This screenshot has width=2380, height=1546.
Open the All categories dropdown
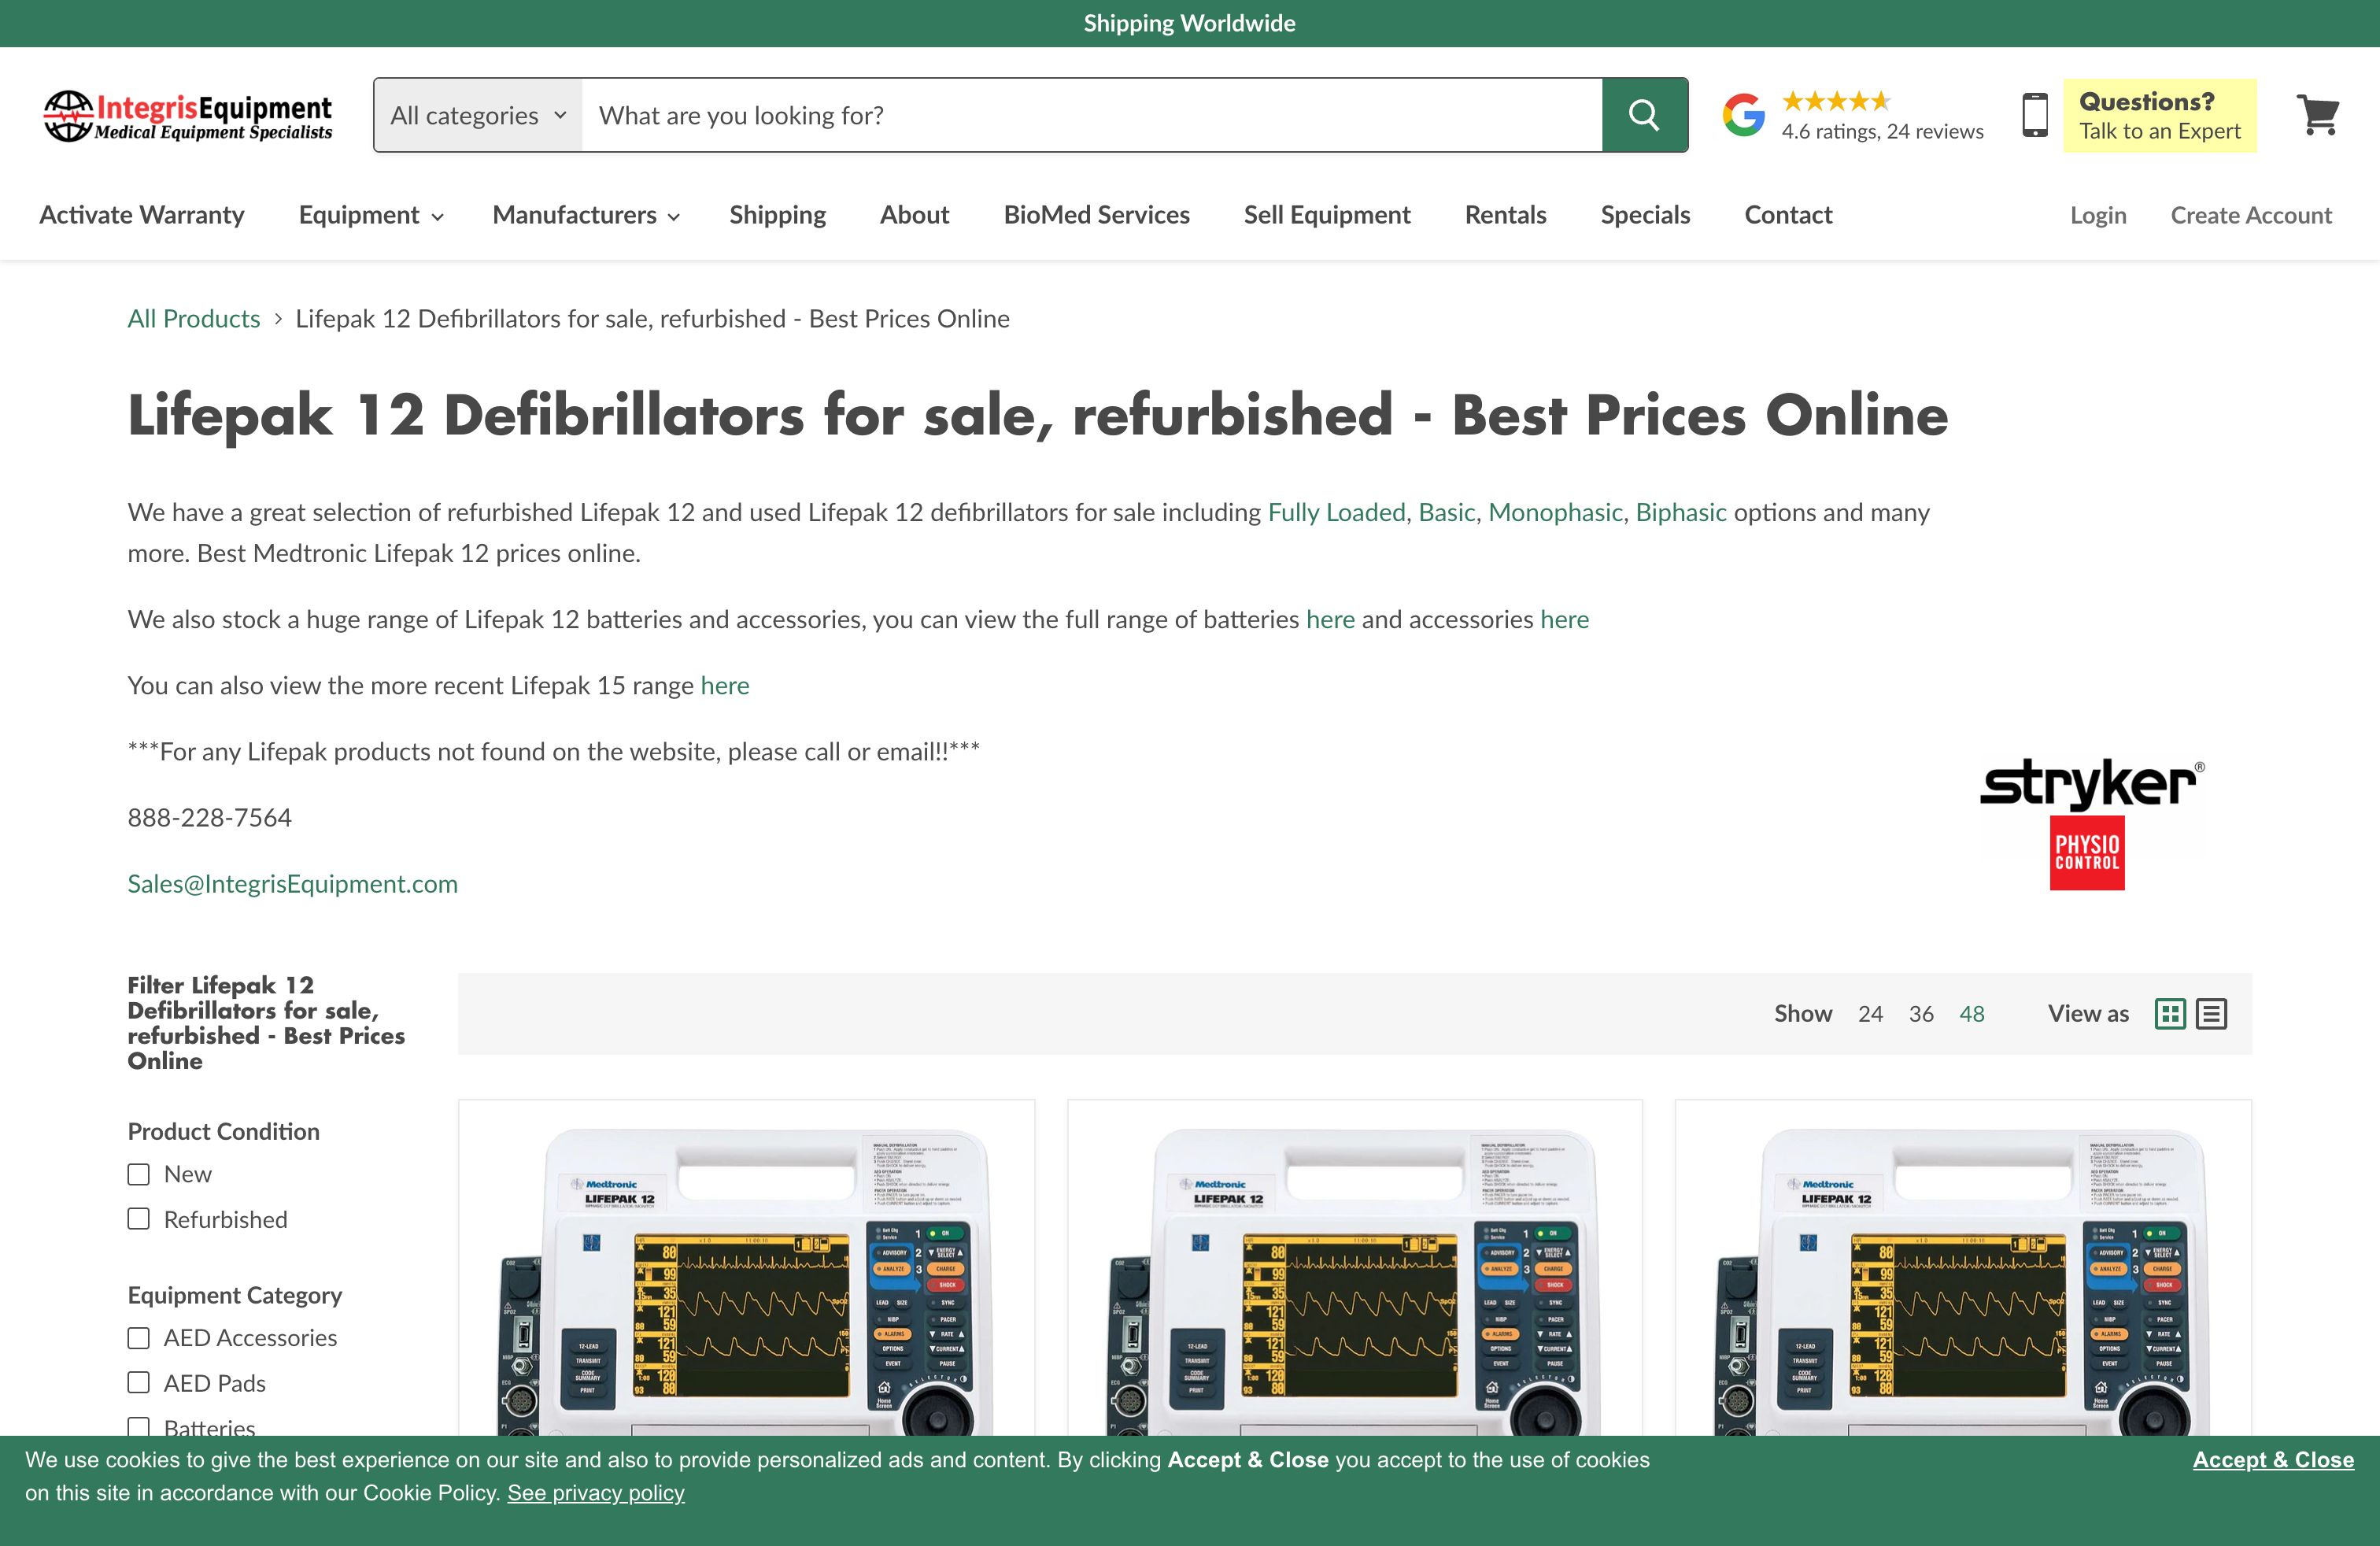[478, 115]
